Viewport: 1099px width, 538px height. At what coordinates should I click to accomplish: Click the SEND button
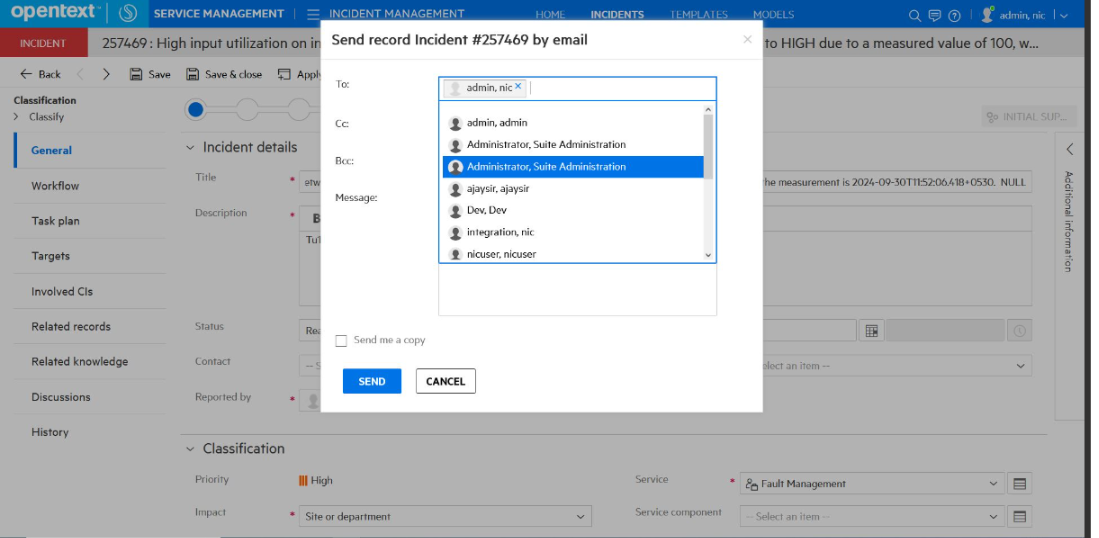click(371, 381)
